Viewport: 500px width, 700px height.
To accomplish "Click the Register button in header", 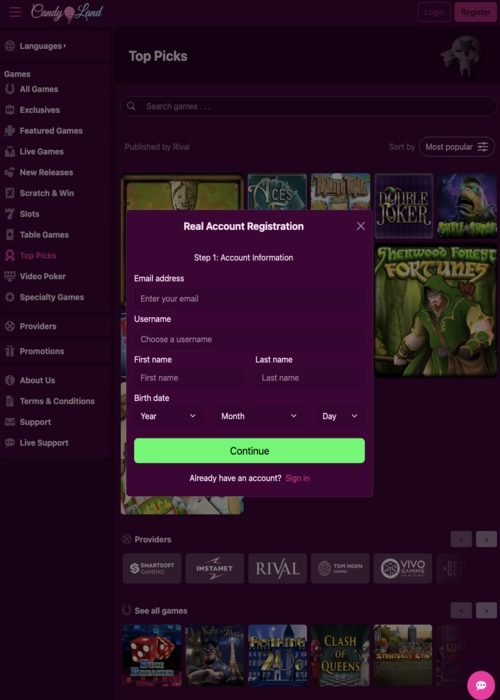I will point(475,12).
